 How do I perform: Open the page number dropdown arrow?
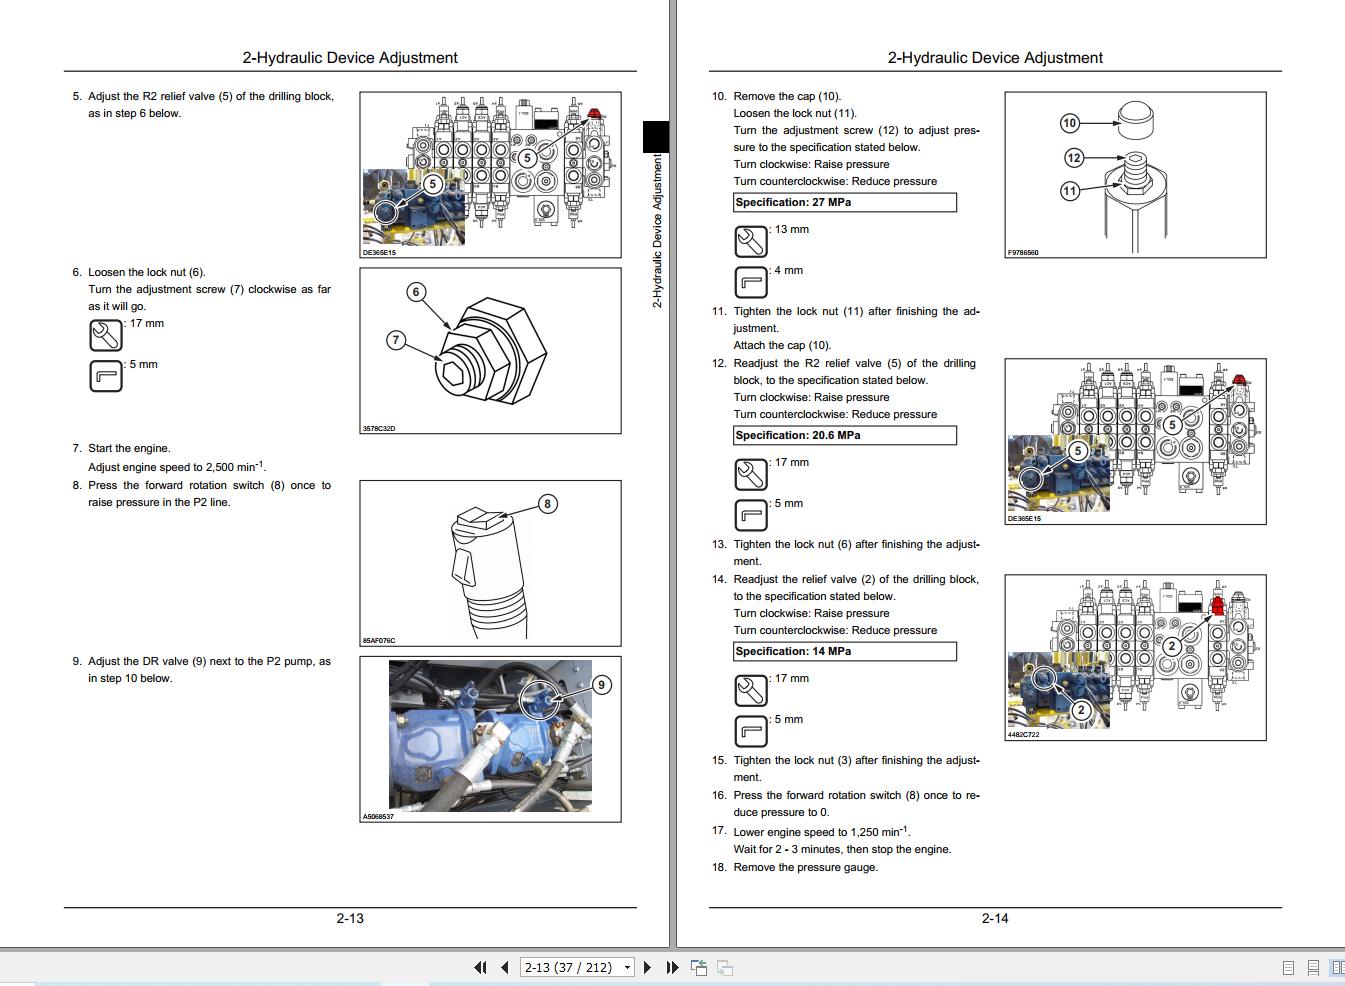pyautogui.click(x=627, y=967)
